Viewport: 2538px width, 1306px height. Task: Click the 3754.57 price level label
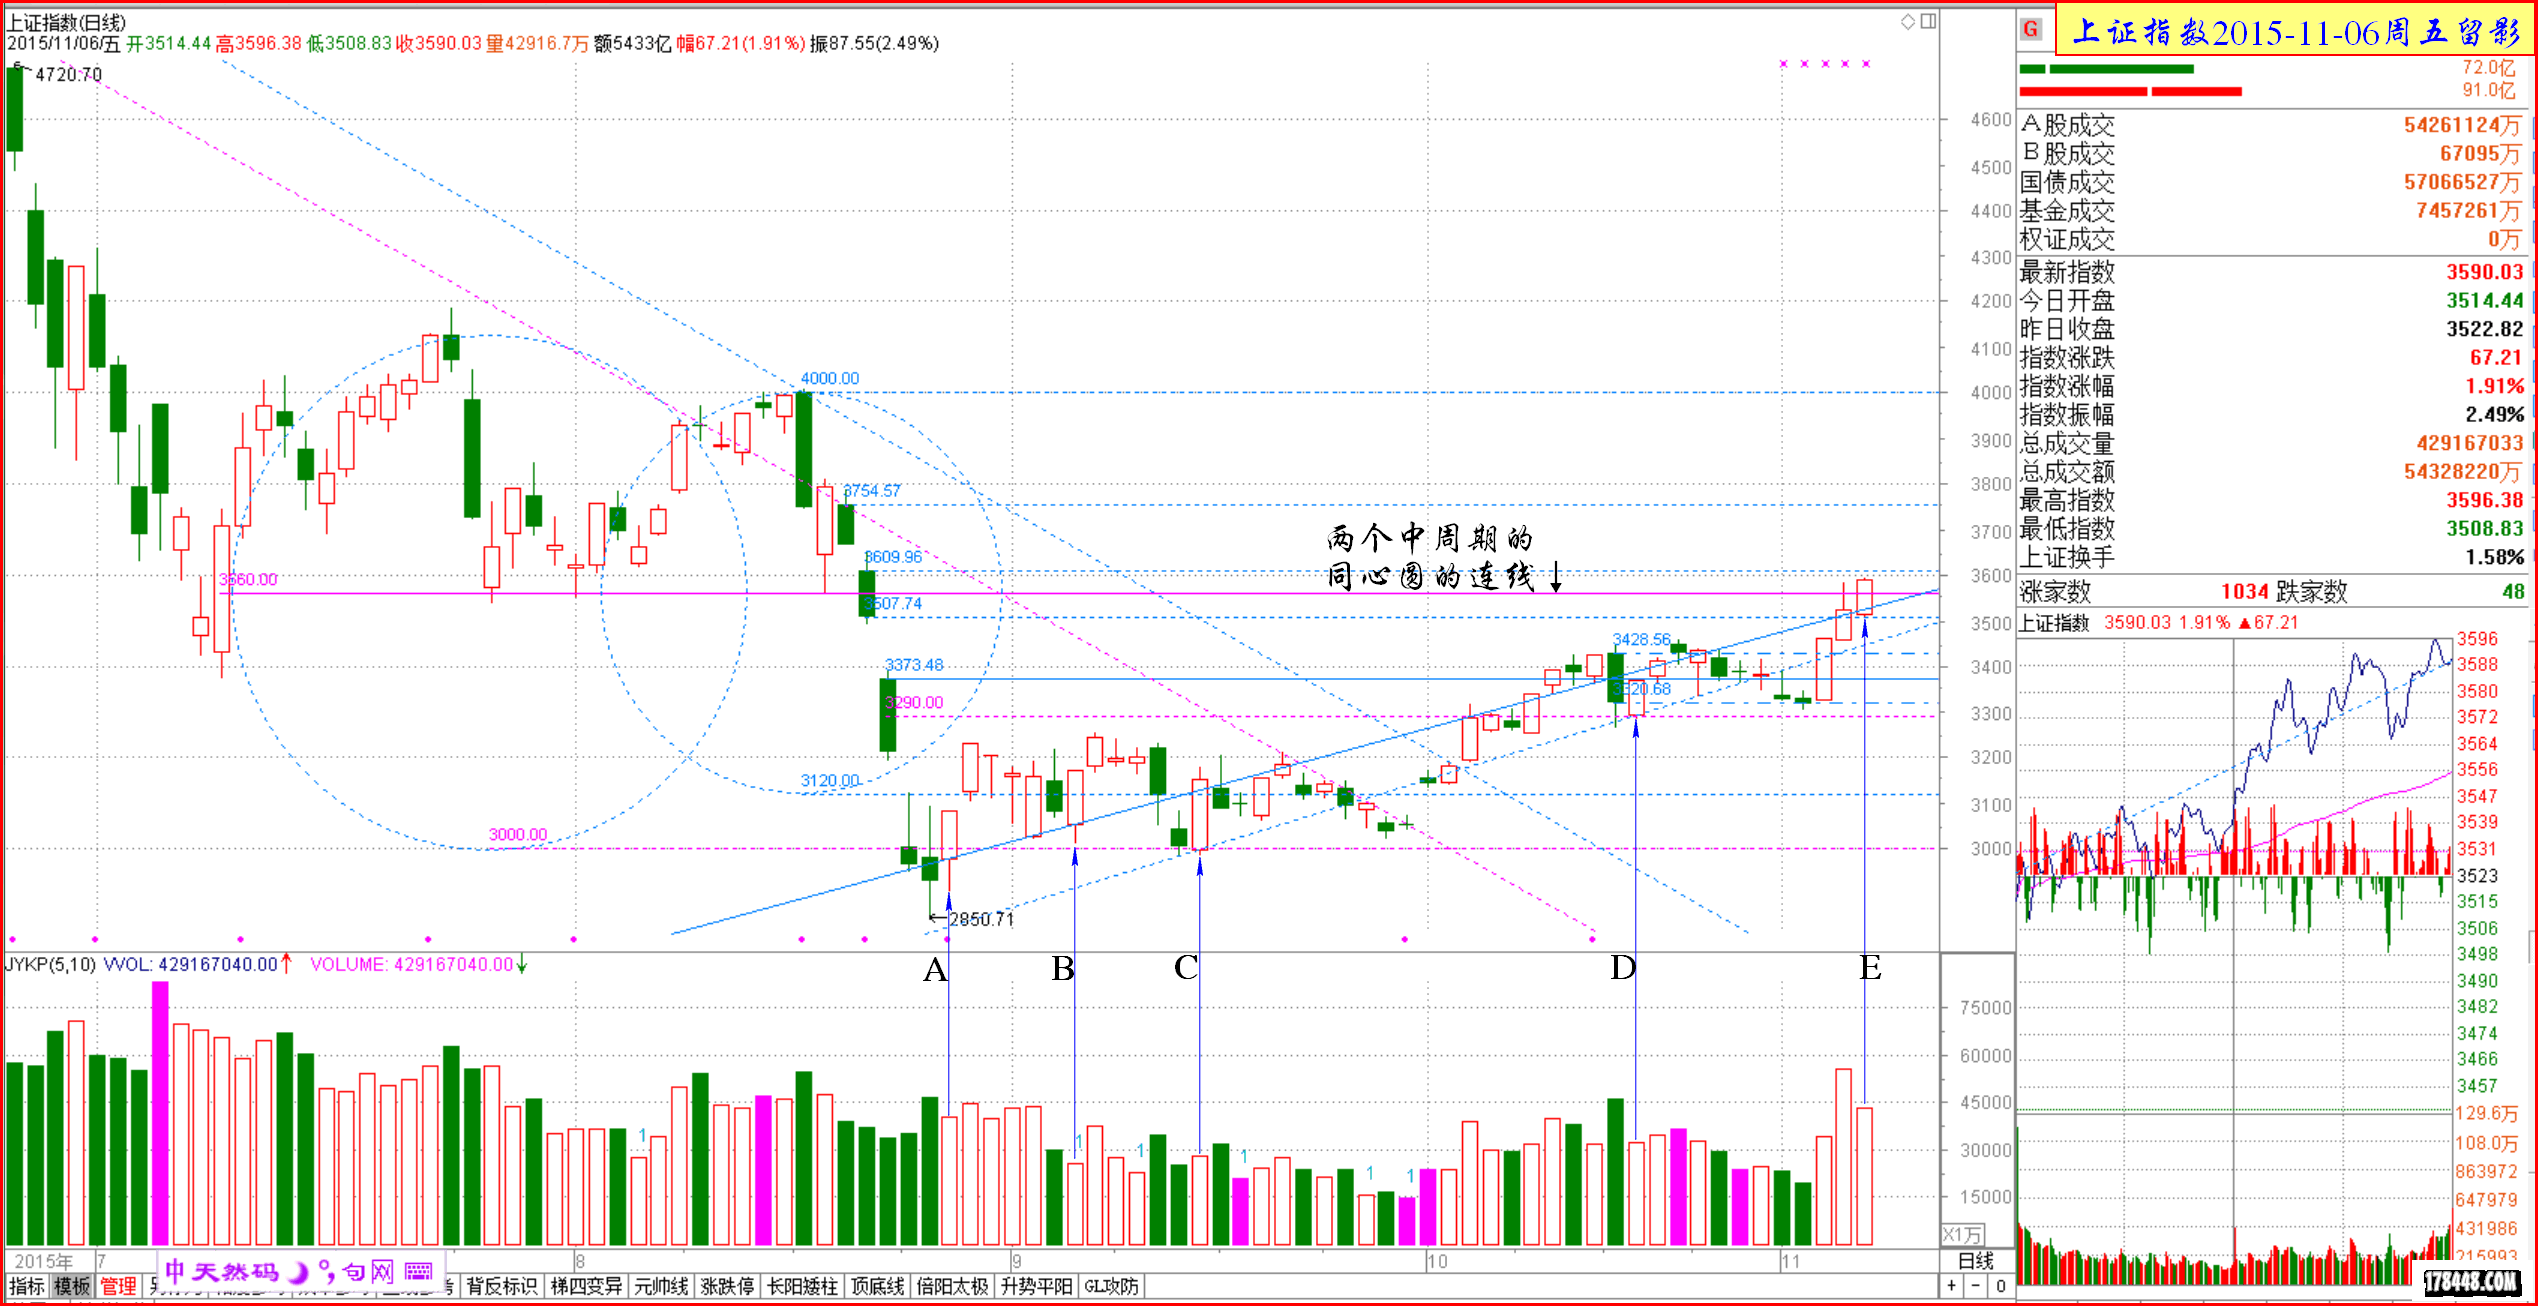(x=871, y=490)
